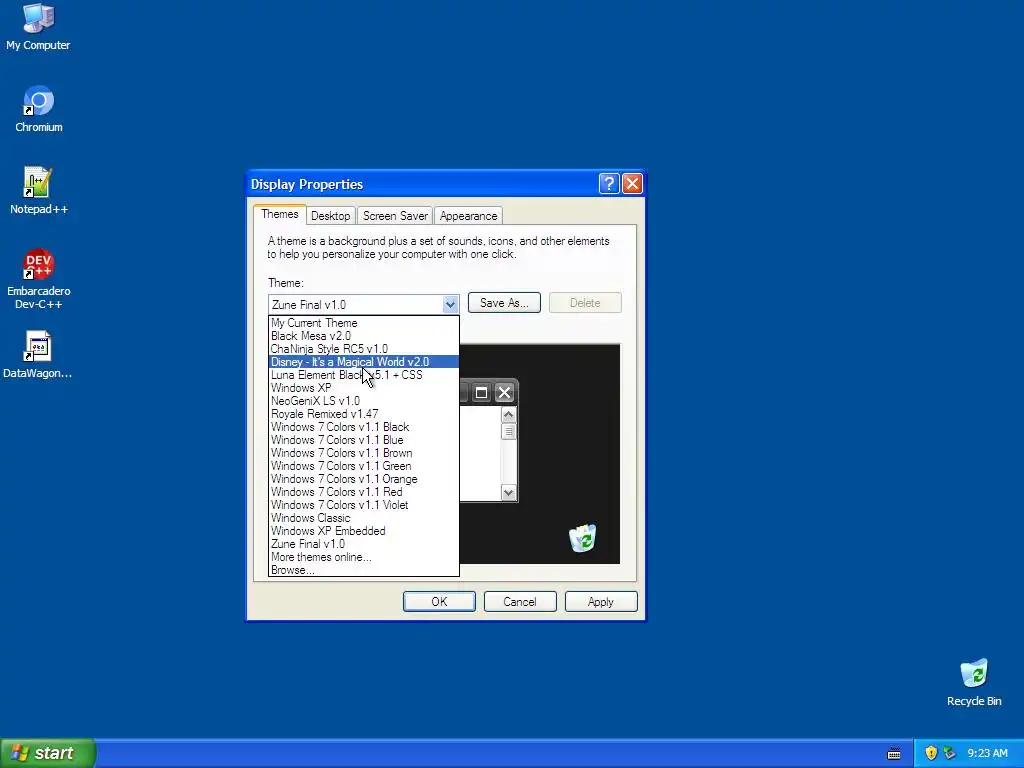
Task: Open DataWagon desktop file shortcut
Action: point(37,355)
